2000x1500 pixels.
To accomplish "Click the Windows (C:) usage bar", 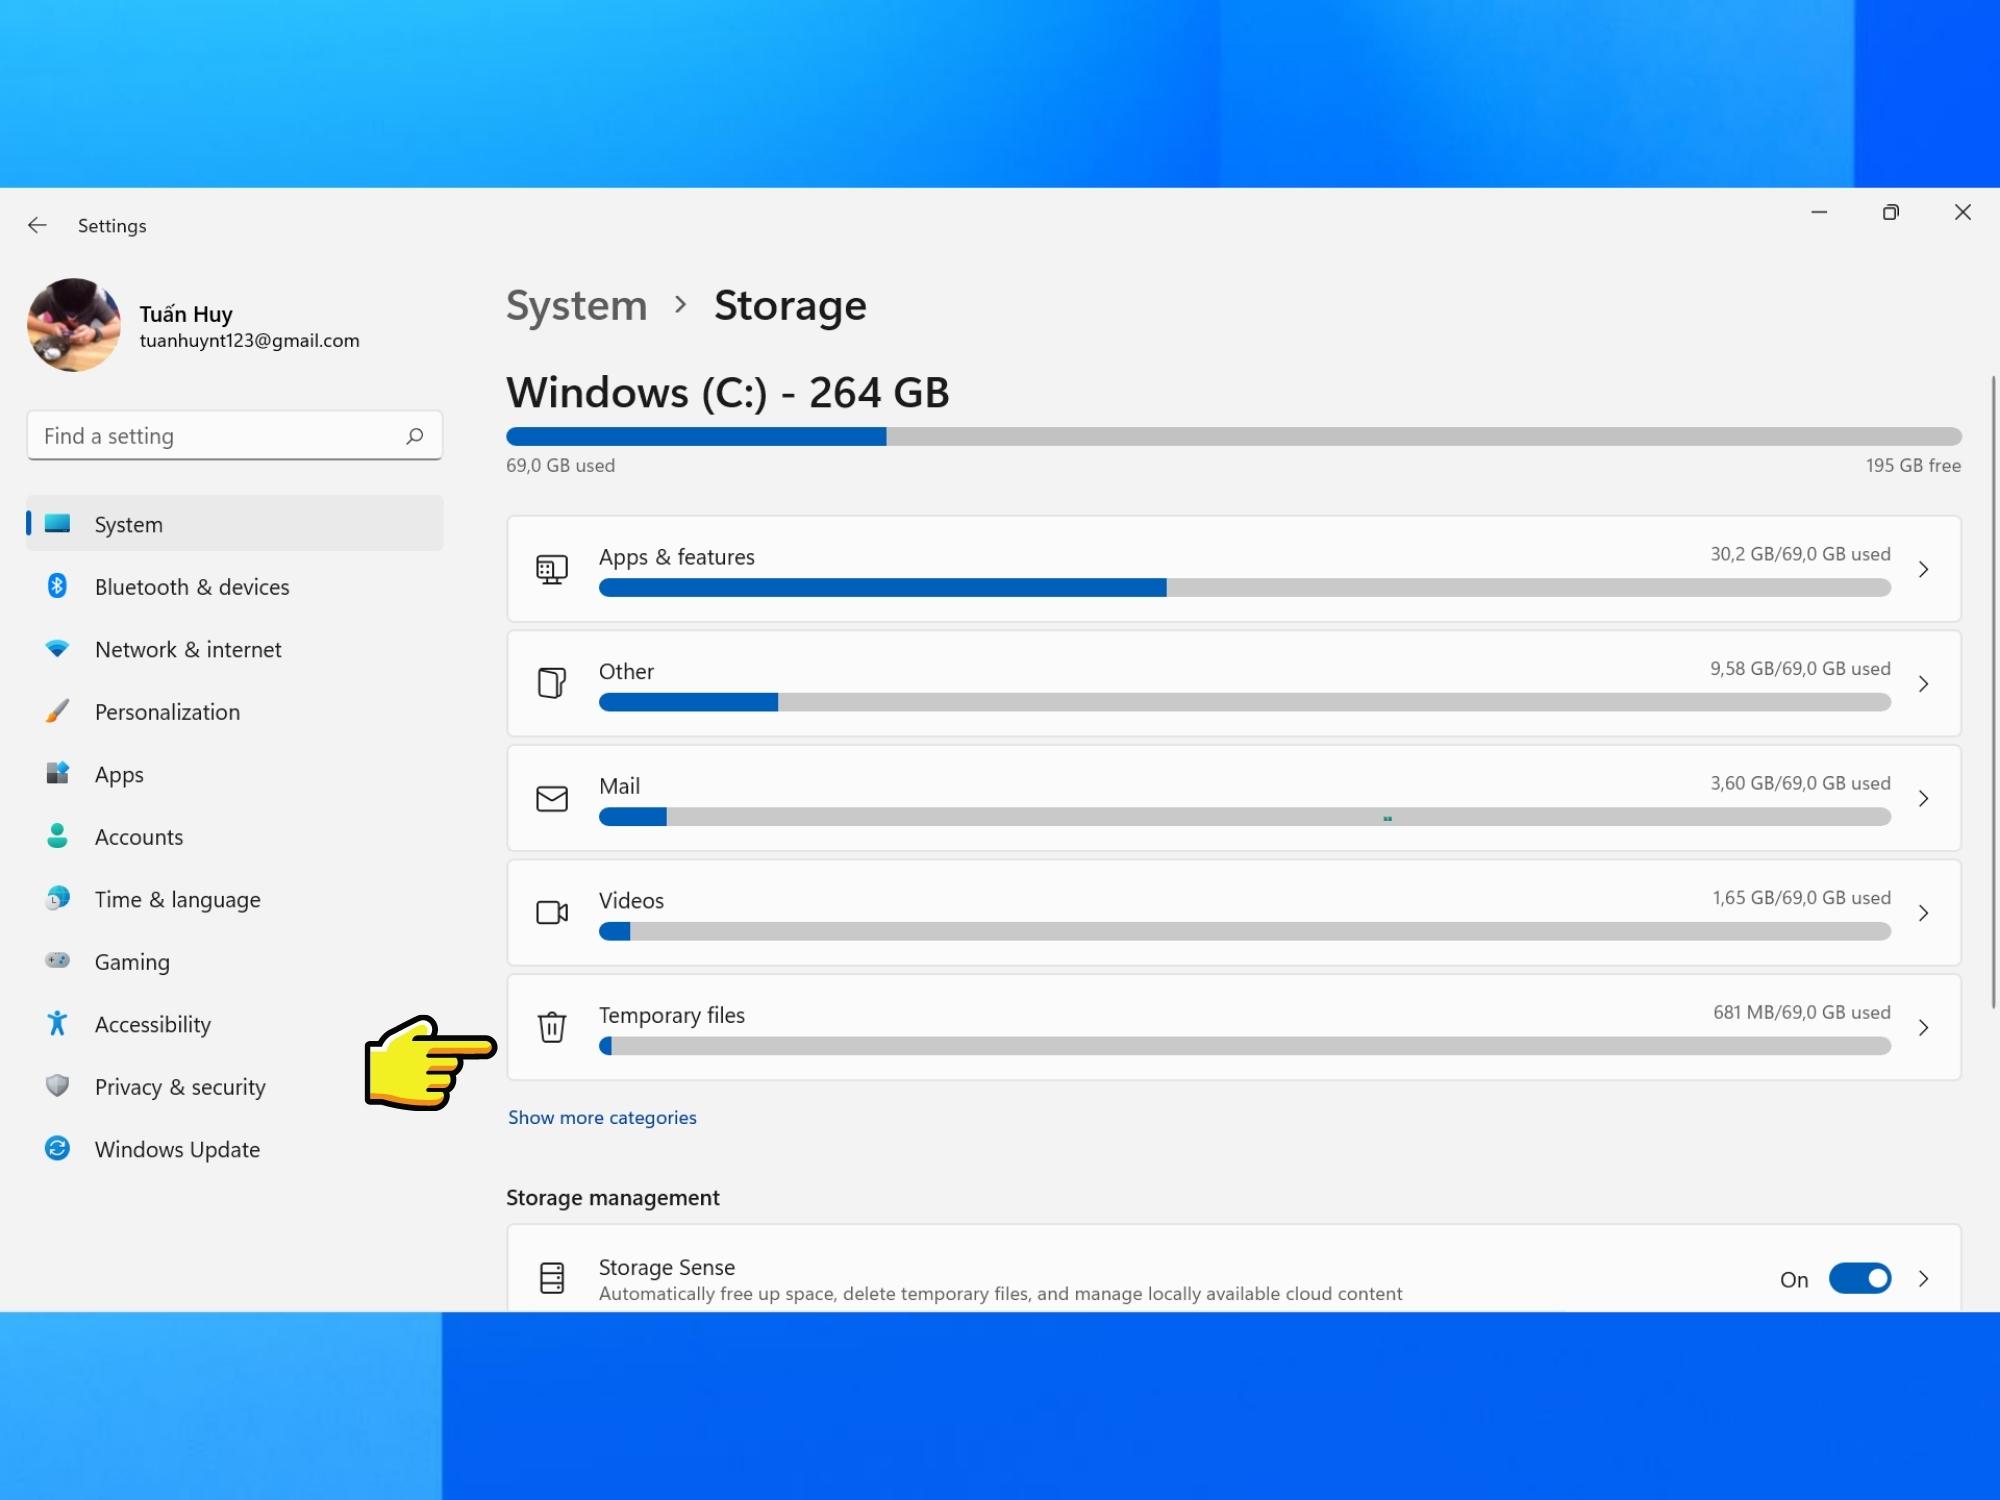I will pyautogui.click(x=1234, y=436).
